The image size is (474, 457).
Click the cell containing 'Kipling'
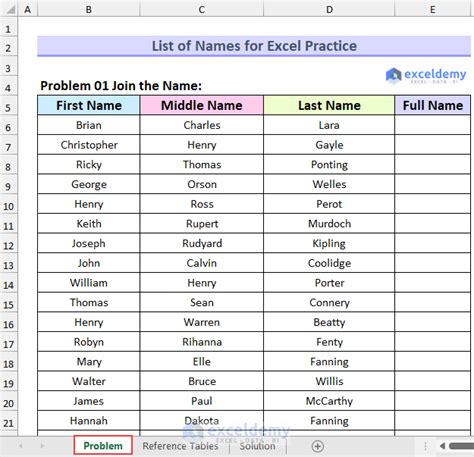329,243
